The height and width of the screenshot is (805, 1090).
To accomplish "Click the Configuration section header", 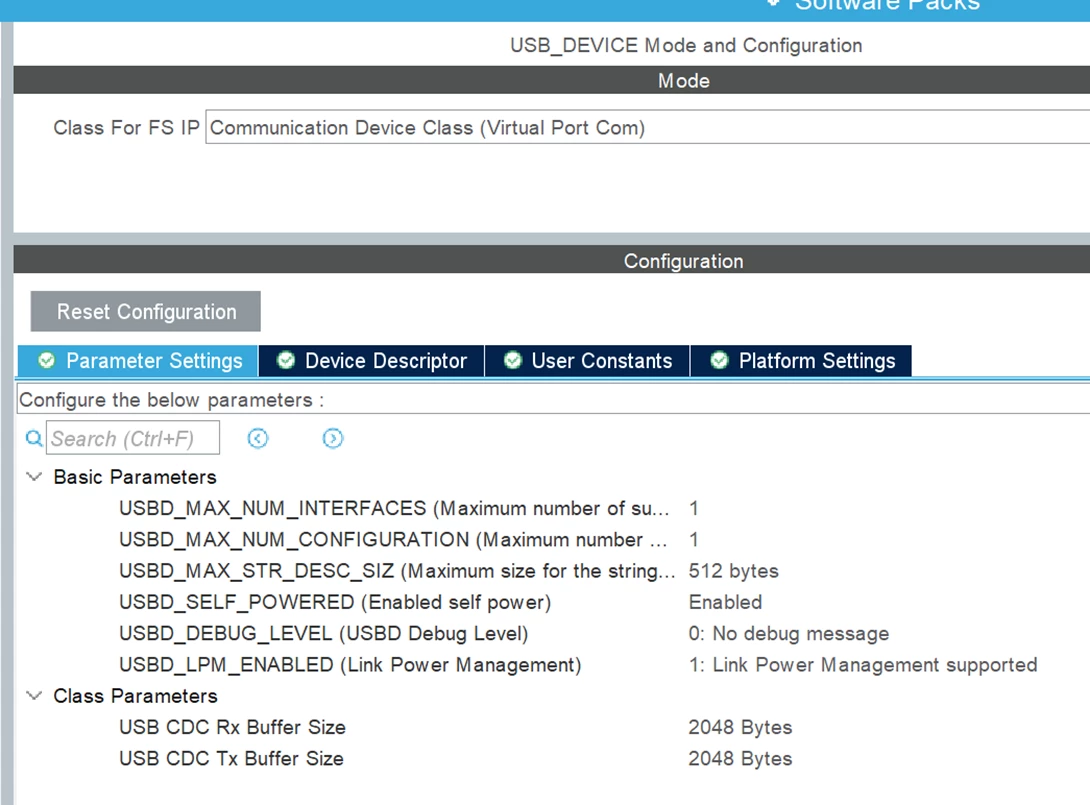I will [x=551, y=261].
